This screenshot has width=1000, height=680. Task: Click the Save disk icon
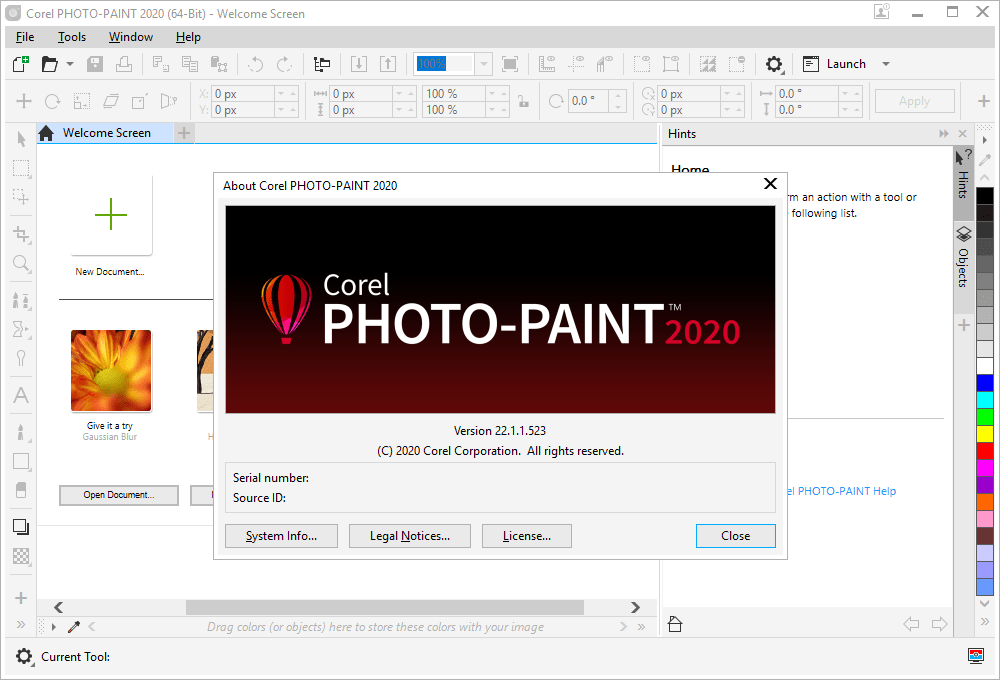[95, 64]
